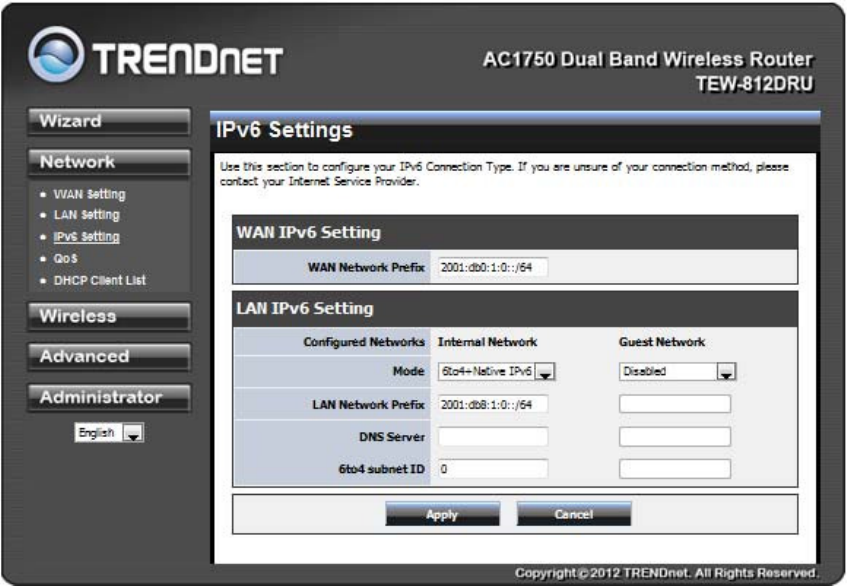The height and width of the screenshot is (586, 847).
Task: Open the Wizard menu
Action: (109, 121)
